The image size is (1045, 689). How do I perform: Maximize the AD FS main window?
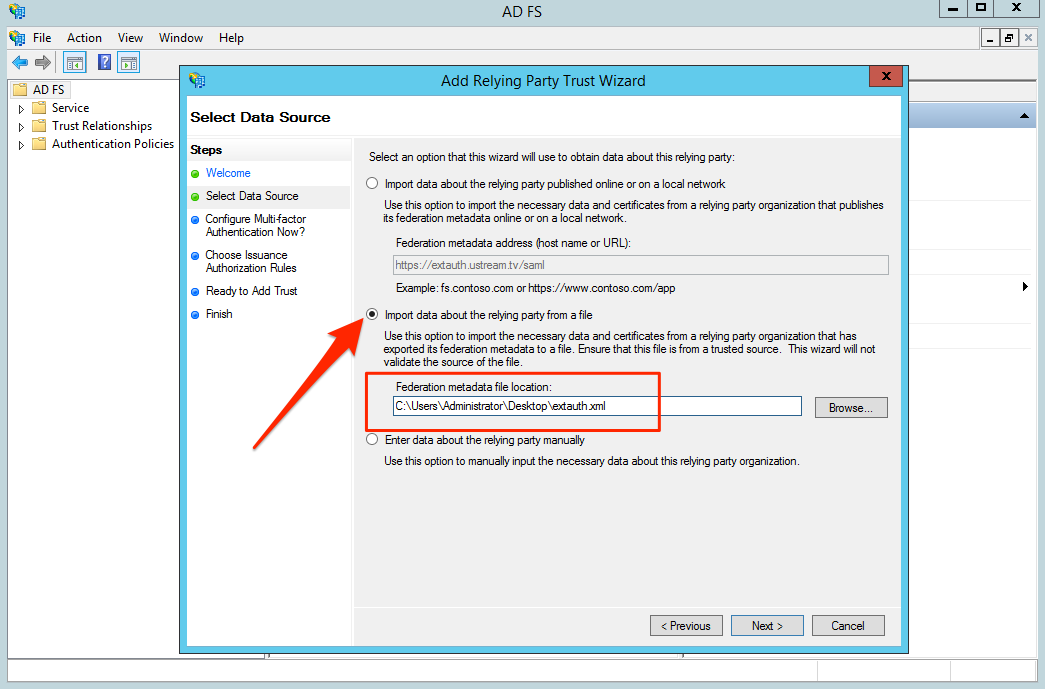[x=981, y=8]
